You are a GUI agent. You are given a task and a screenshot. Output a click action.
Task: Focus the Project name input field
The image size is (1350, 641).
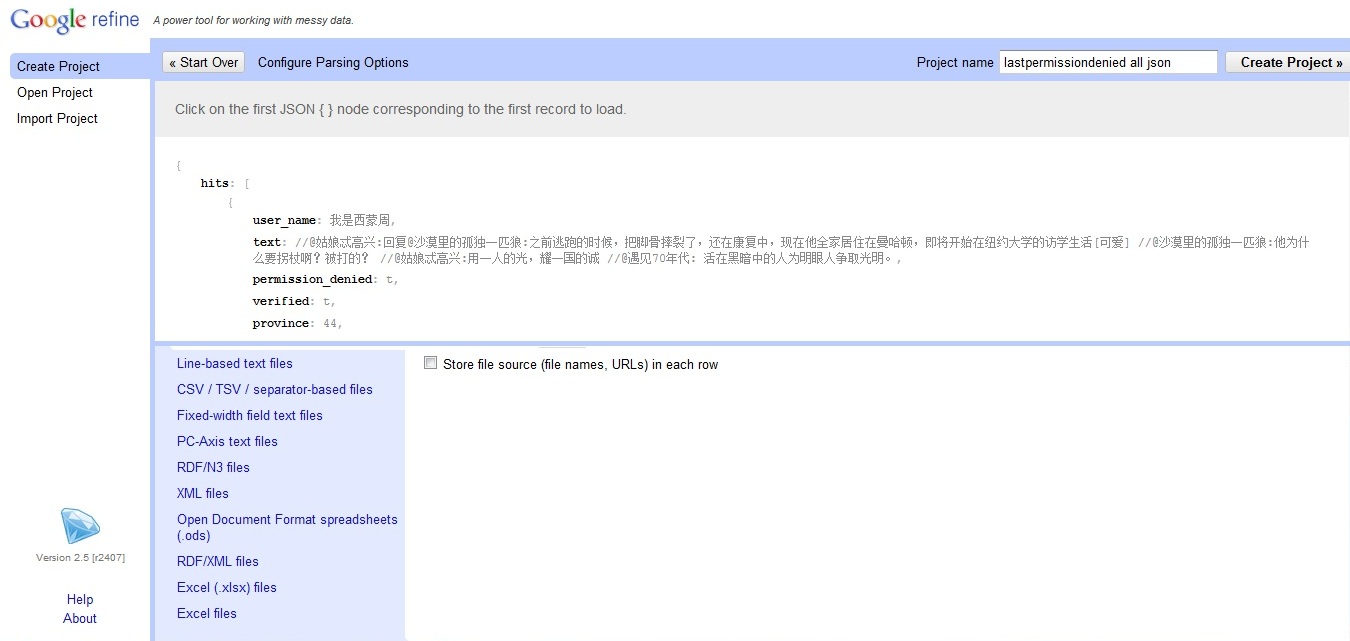tap(1108, 62)
